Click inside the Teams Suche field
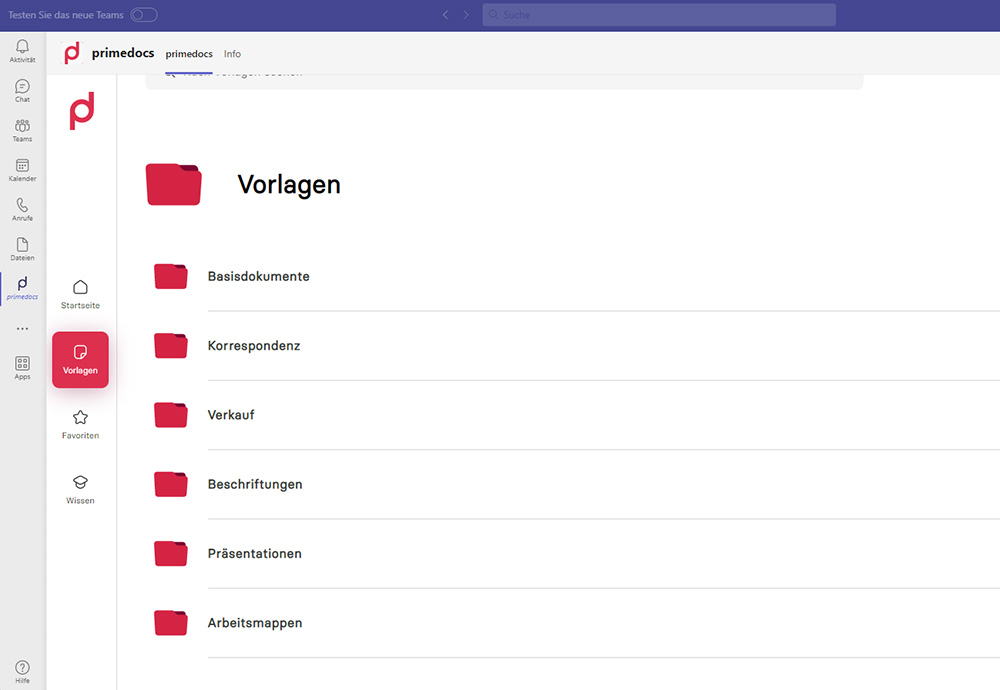Viewport: 1000px width, 690px height. (x=660, y=14)
